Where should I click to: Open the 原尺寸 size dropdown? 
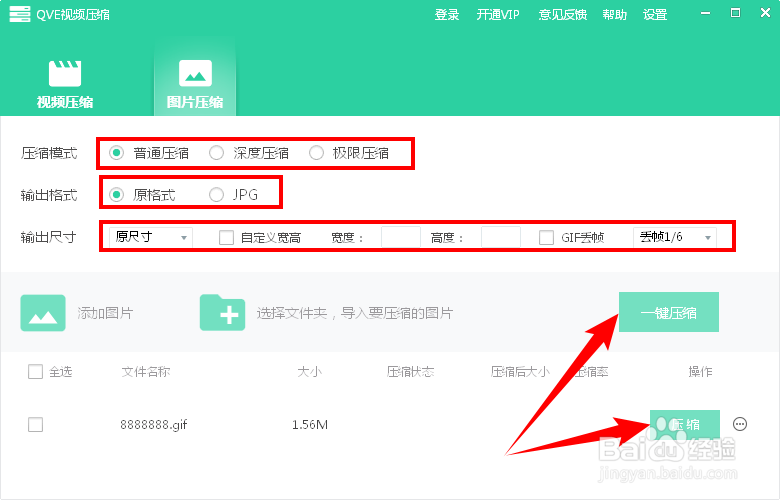click(151, 237)
